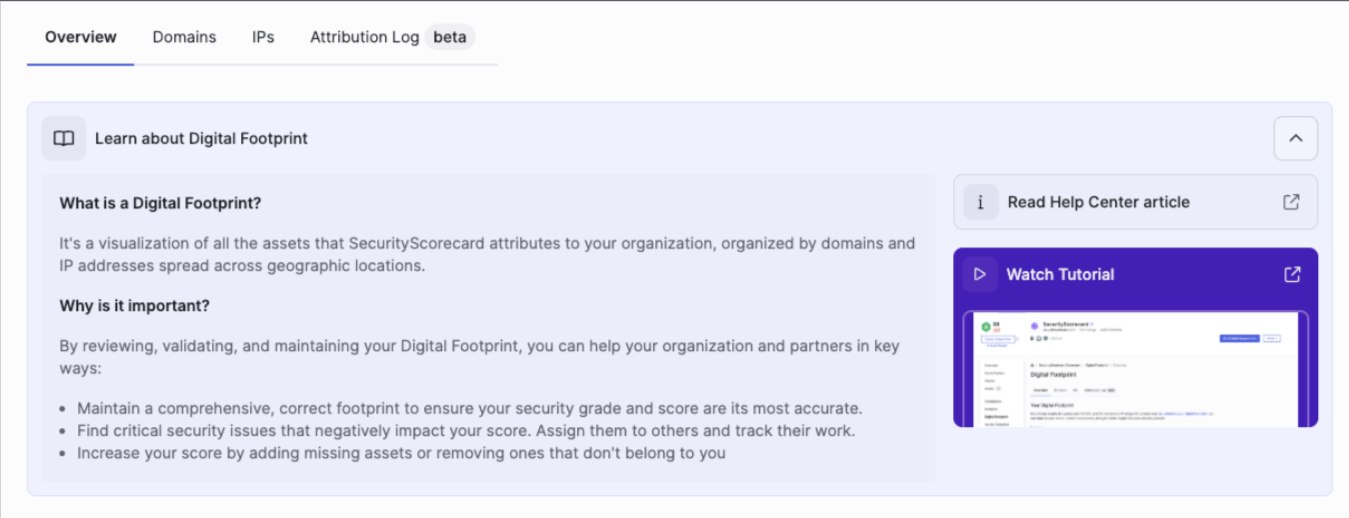Click the What is a Digital Footprint heading
1349x518 pixels.
coord(160,203)
